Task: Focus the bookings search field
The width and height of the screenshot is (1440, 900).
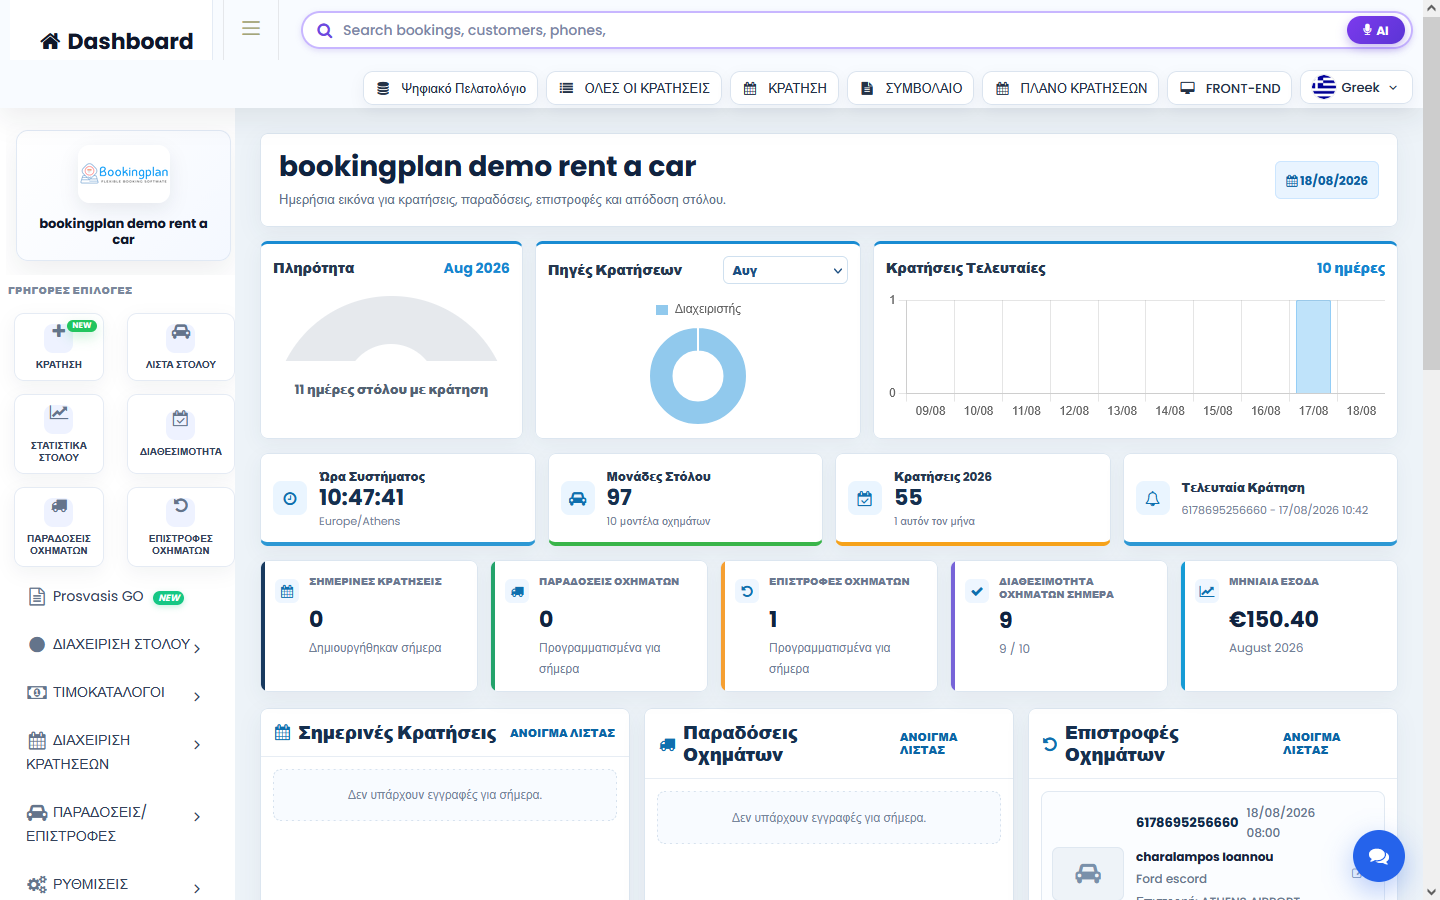Action: pos(840,30)
